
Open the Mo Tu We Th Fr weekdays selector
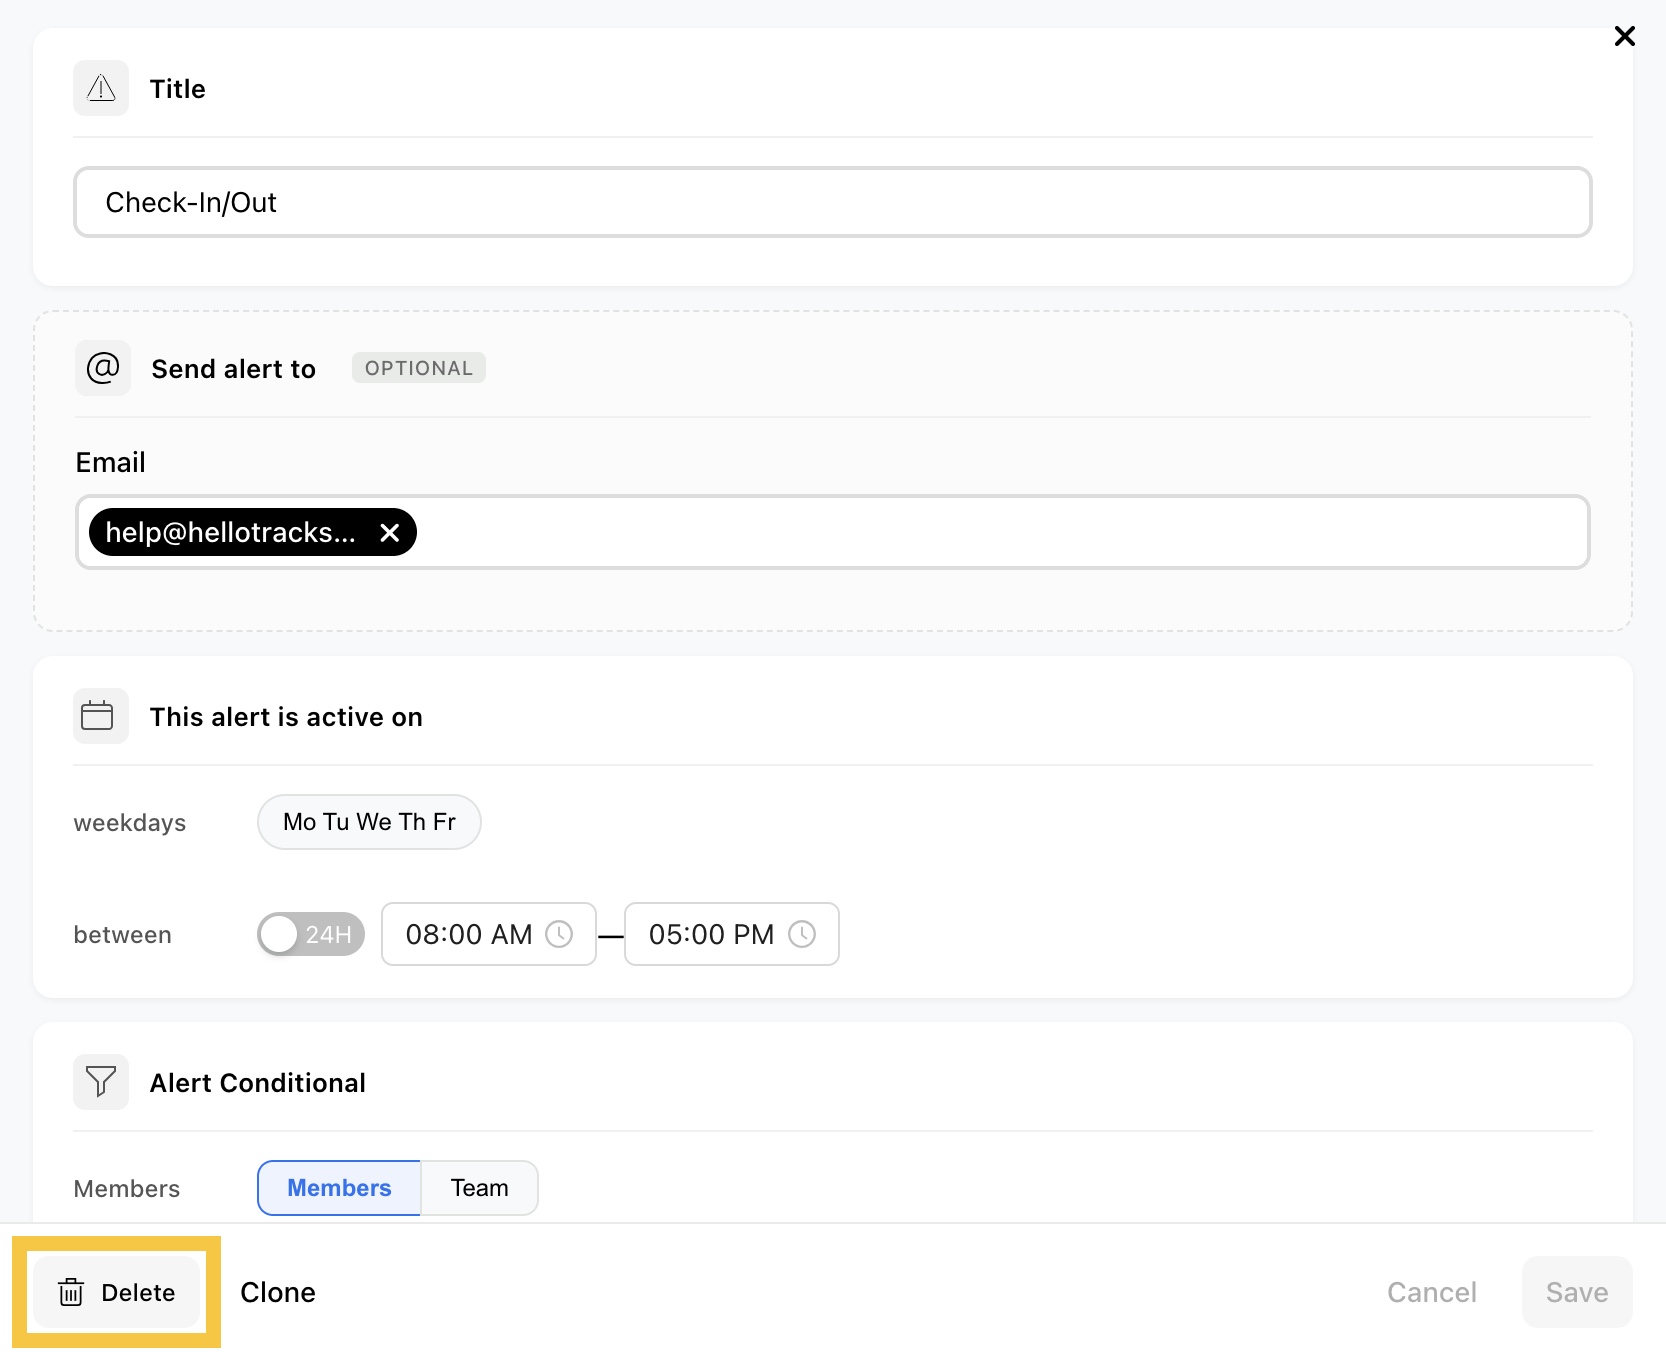pos(369,822)
